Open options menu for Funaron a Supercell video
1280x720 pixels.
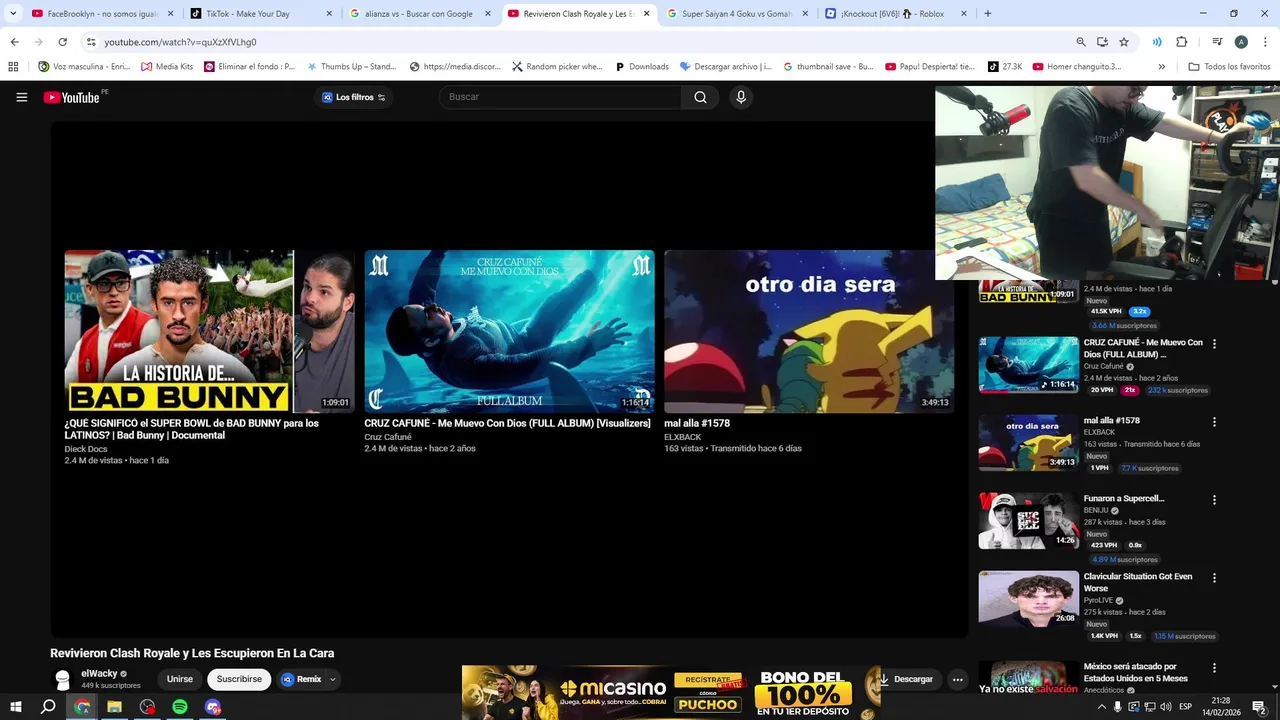pyautogui.click(x=1215, y=500)
